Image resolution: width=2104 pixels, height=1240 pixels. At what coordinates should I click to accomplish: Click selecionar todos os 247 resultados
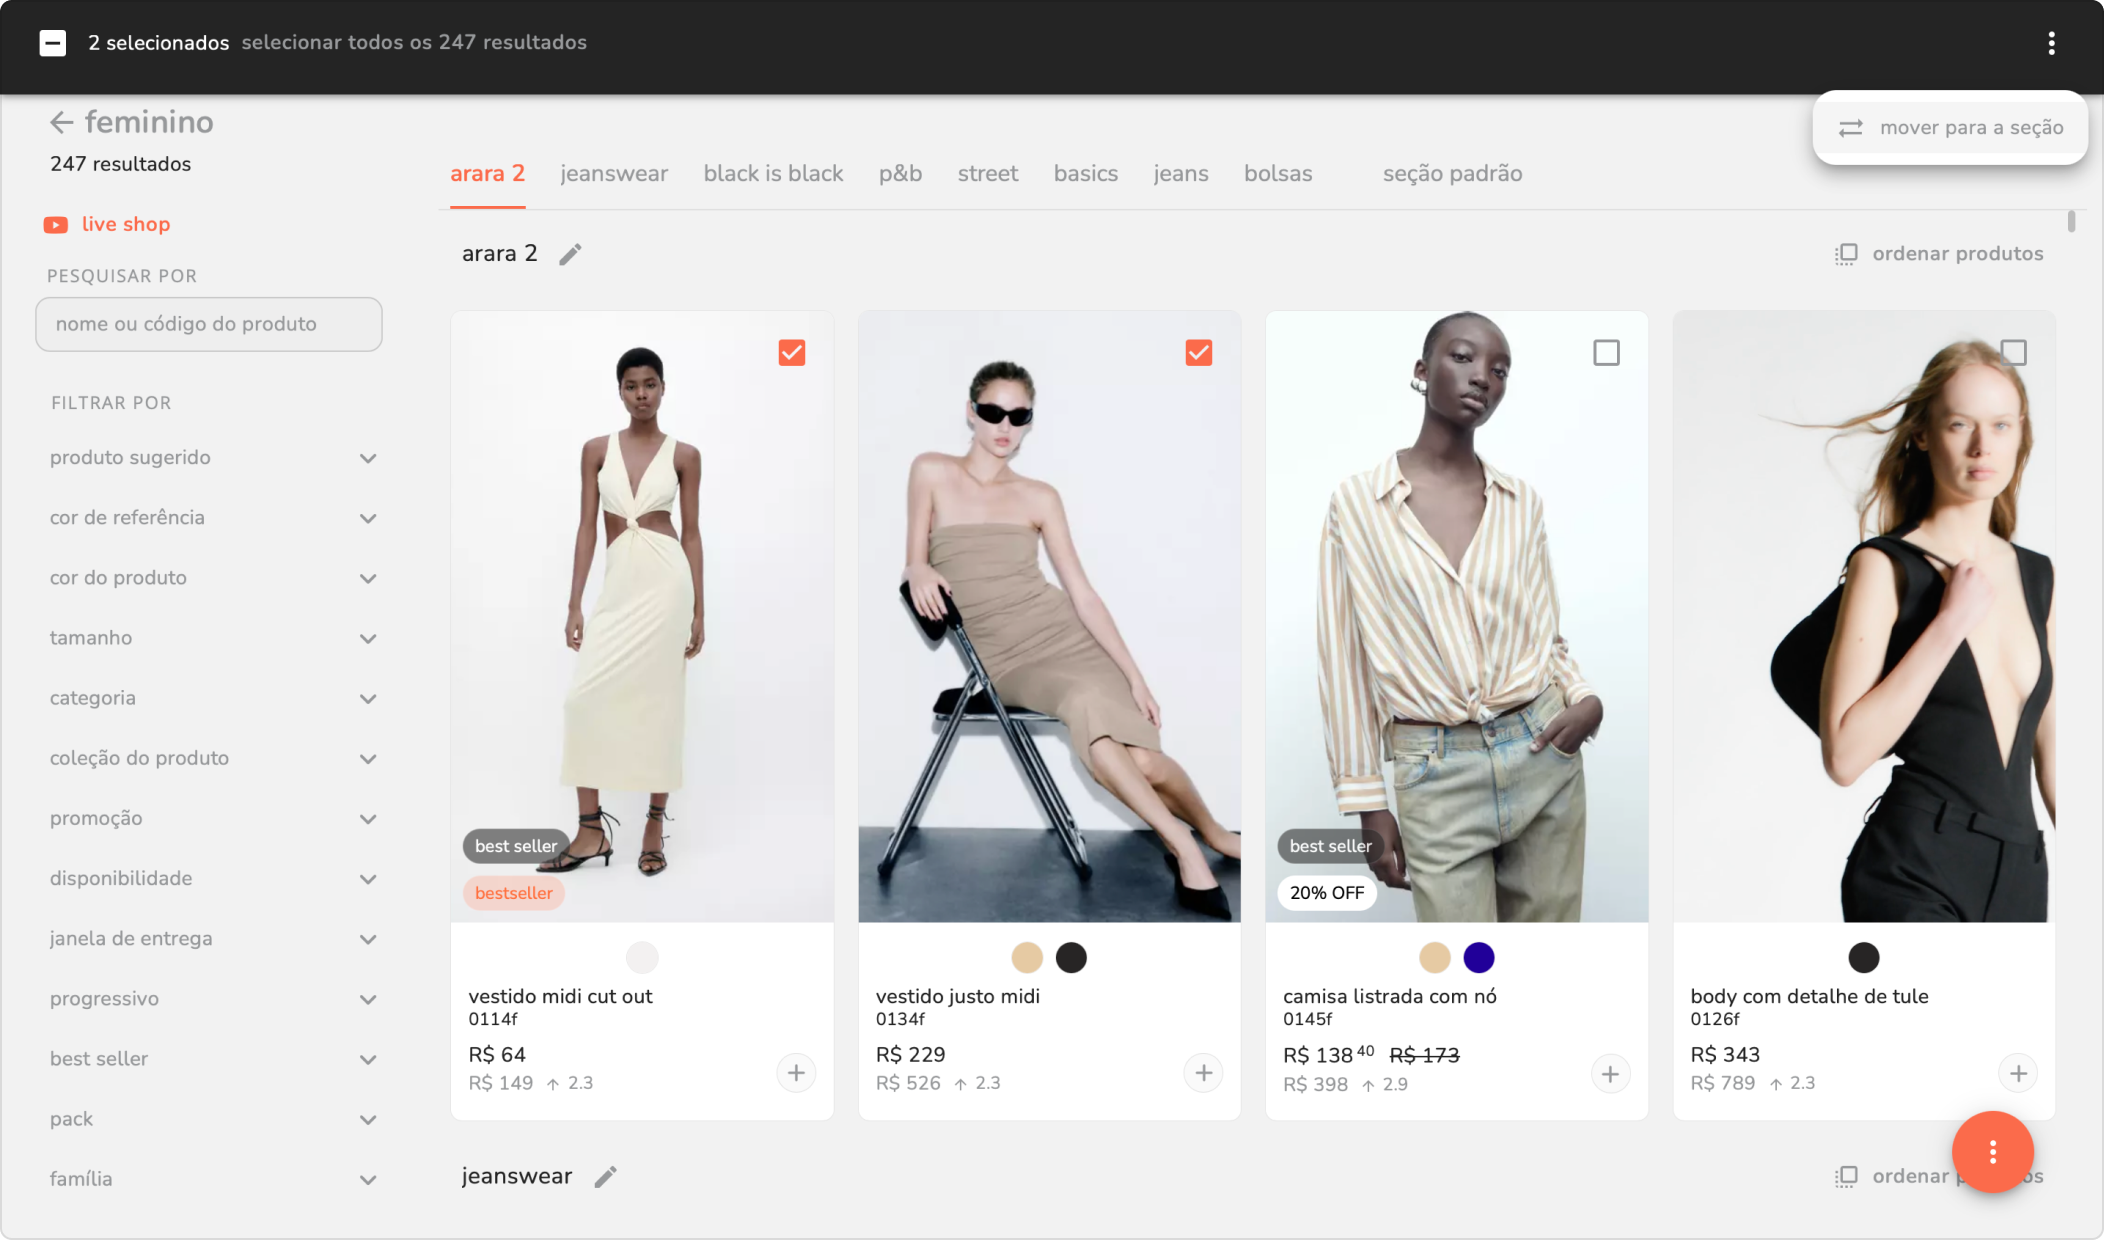(414, 43)
